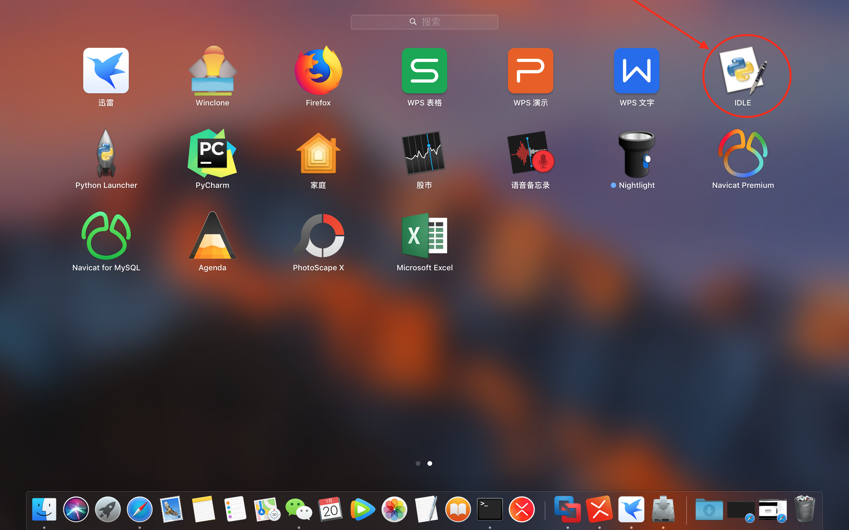Open the blue Downloads folder stack
Screen dimensions: 849x530
click(709, 509)
